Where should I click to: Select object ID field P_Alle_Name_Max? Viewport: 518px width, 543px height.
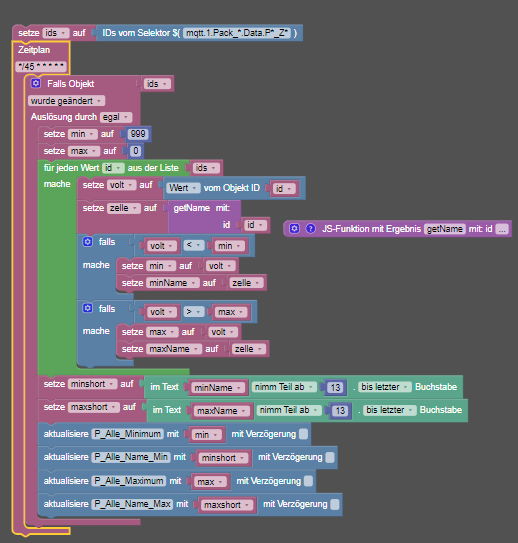tap(132, 504)
